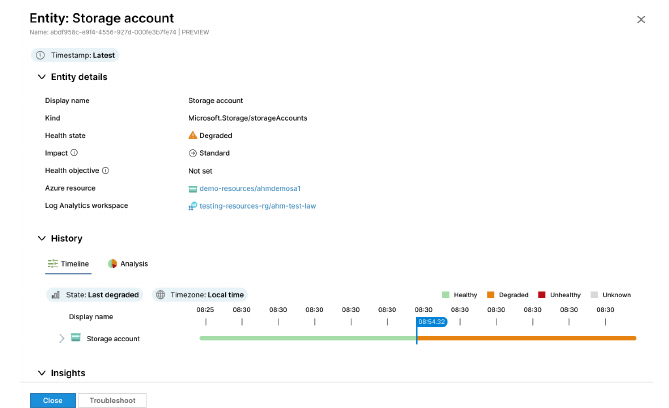This screenshot has width=669, height=408.
Task: Click the 08:25 timeline tick label
Action: tap(205, 309)
